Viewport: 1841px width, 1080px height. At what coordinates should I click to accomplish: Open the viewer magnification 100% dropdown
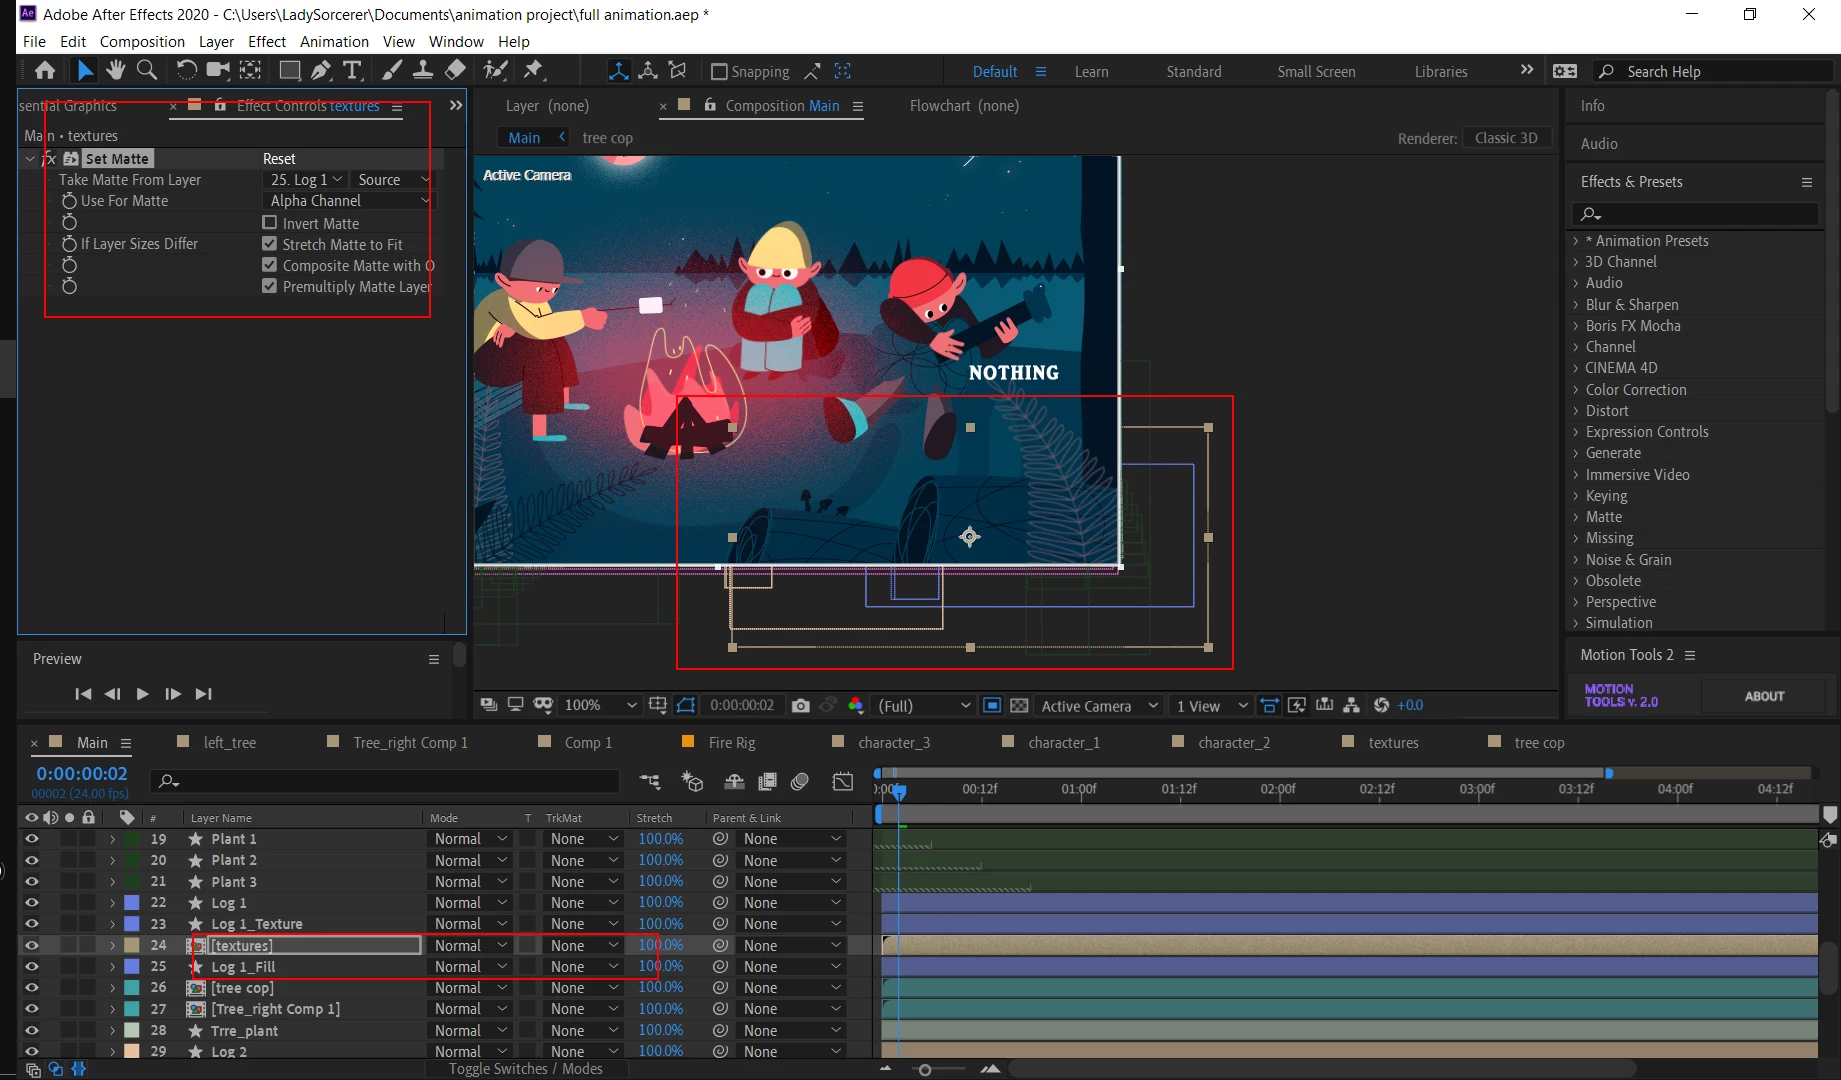coord(600,705)
